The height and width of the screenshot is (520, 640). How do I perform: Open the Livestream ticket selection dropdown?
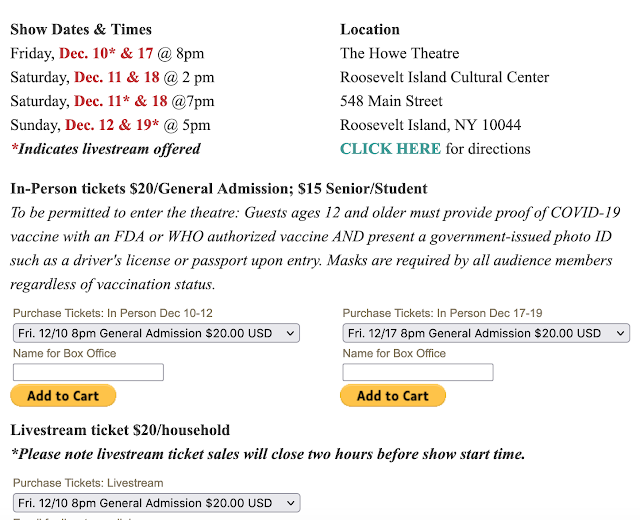click(x=156, y=503)
